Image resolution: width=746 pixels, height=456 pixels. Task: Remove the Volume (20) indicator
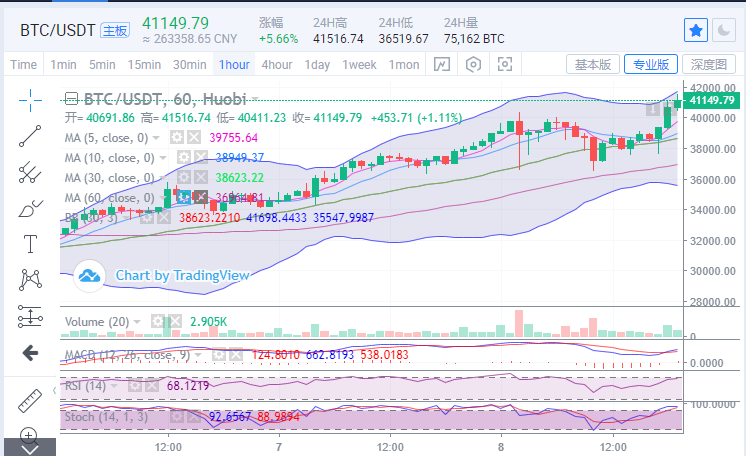175,321
